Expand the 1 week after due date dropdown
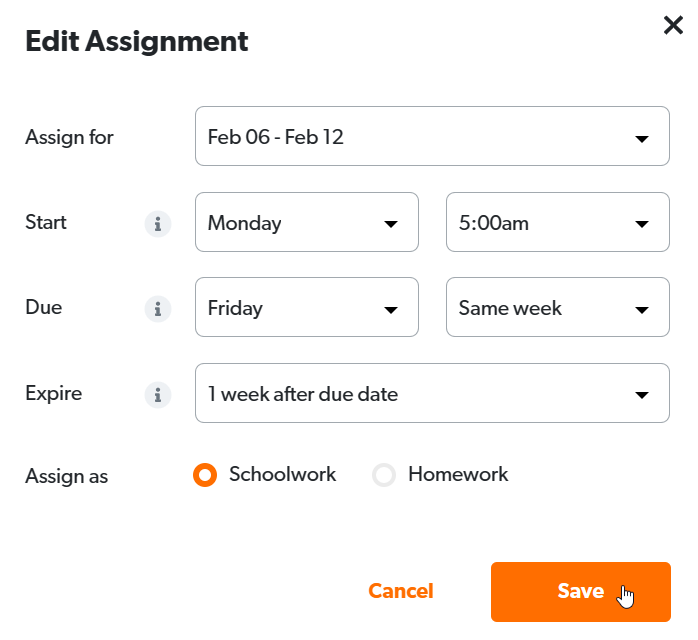 [x=432, y=394]
